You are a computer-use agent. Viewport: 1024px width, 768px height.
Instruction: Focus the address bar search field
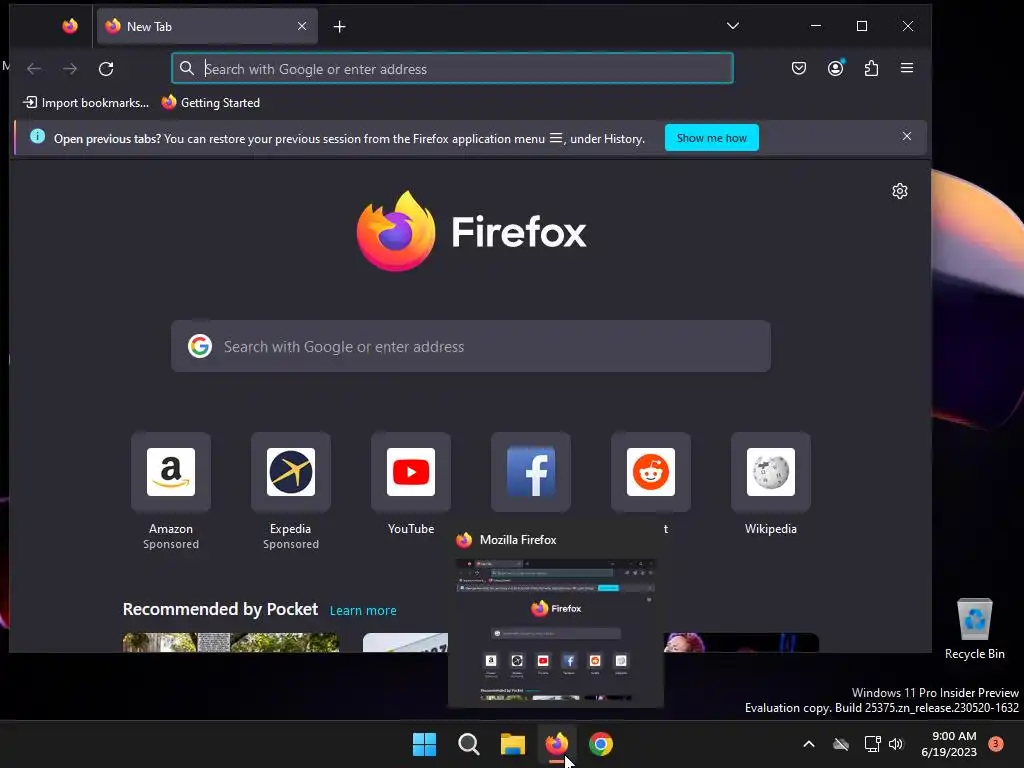pos(452,69)
